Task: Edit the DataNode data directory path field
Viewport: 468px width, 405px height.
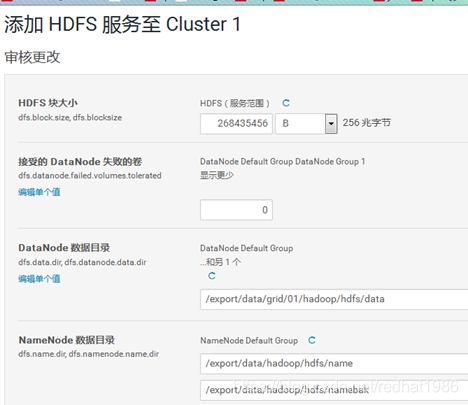Action: tap(334, 299)
